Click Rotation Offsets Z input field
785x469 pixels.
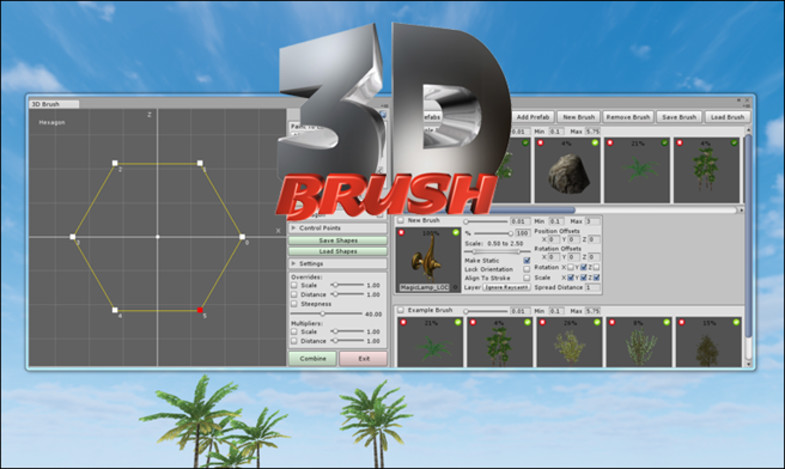coord(594,257)
